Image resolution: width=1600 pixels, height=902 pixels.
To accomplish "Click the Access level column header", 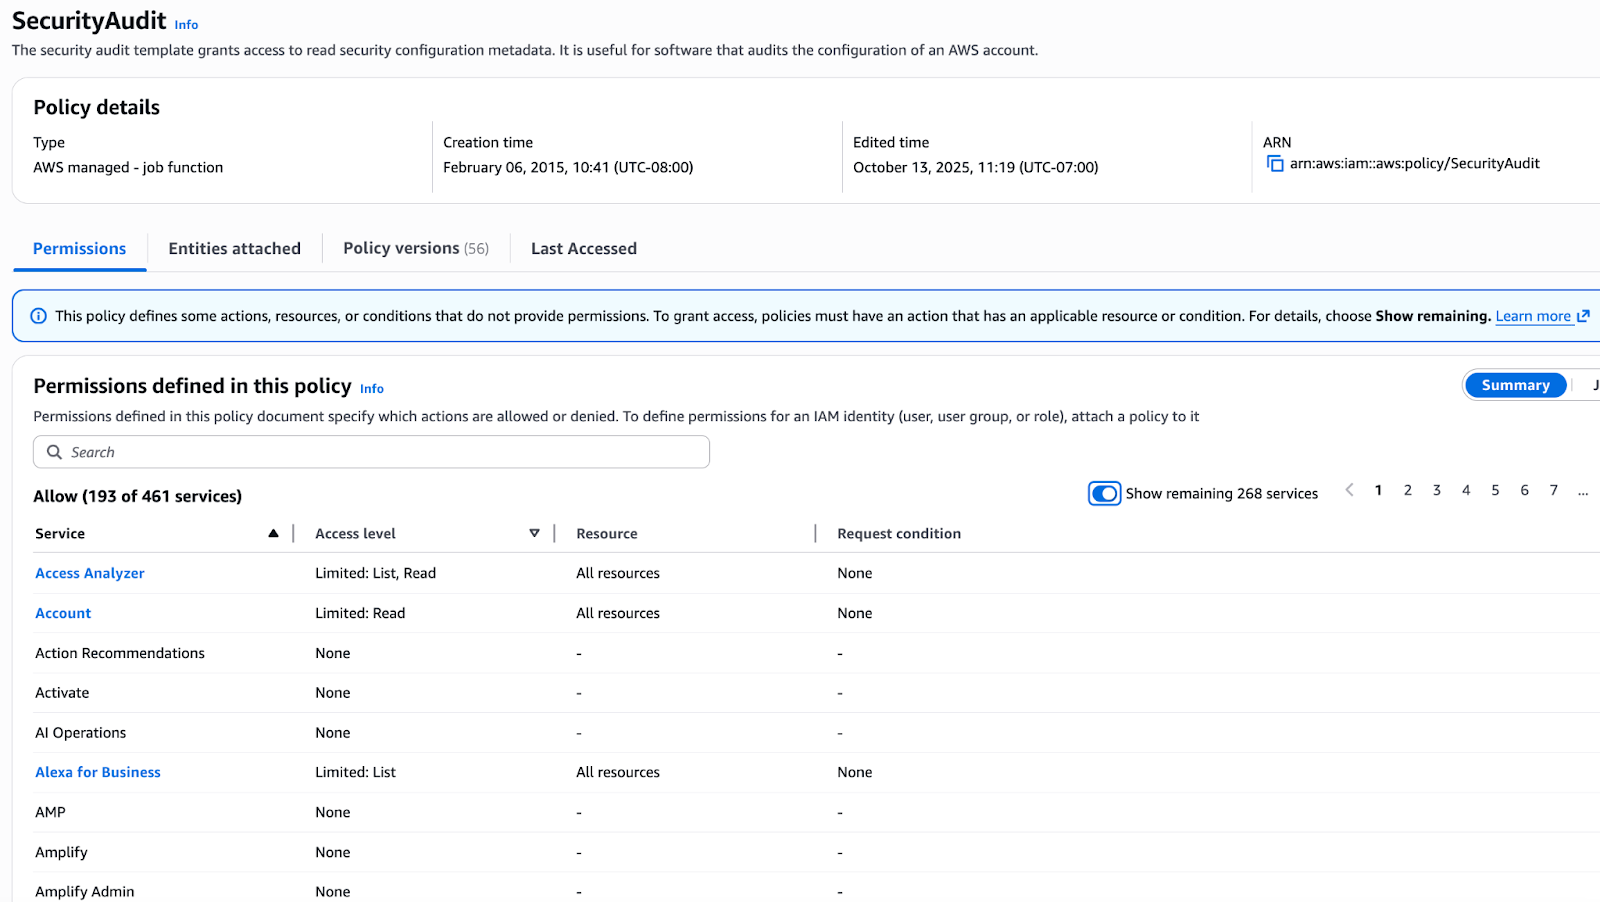I will pos(355,534).
